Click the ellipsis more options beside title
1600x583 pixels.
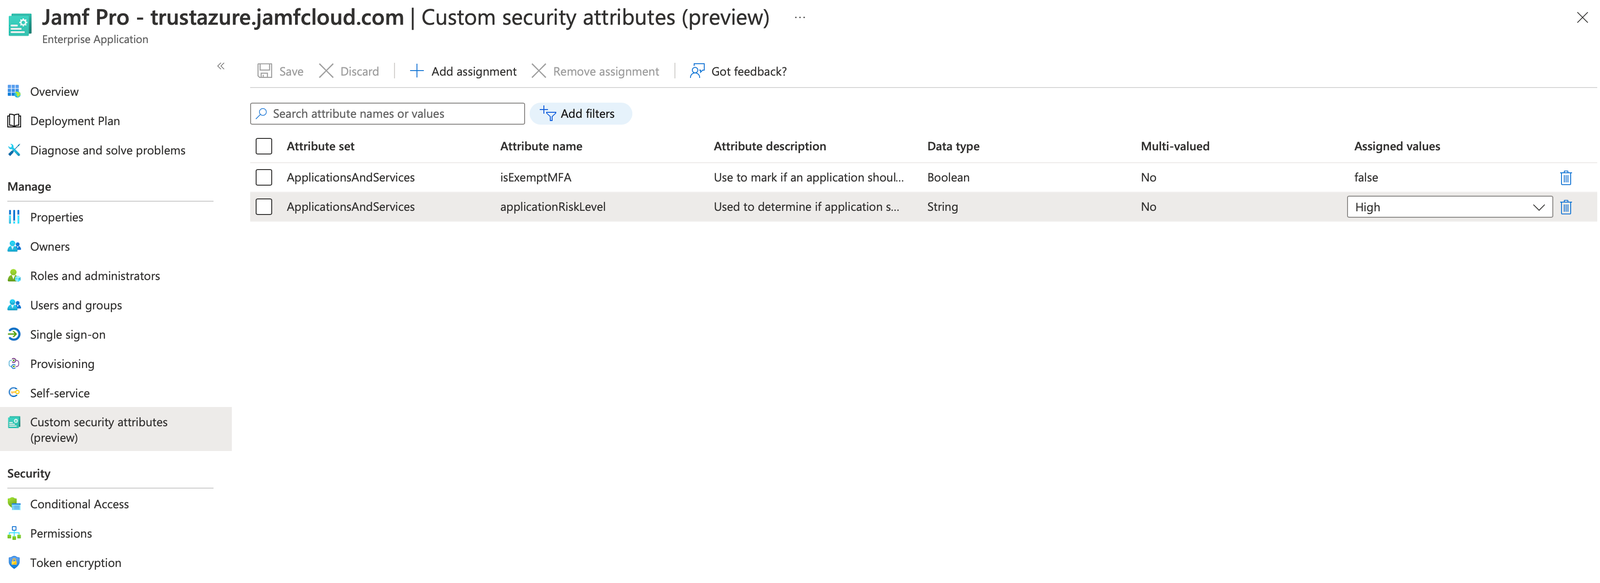800,18
